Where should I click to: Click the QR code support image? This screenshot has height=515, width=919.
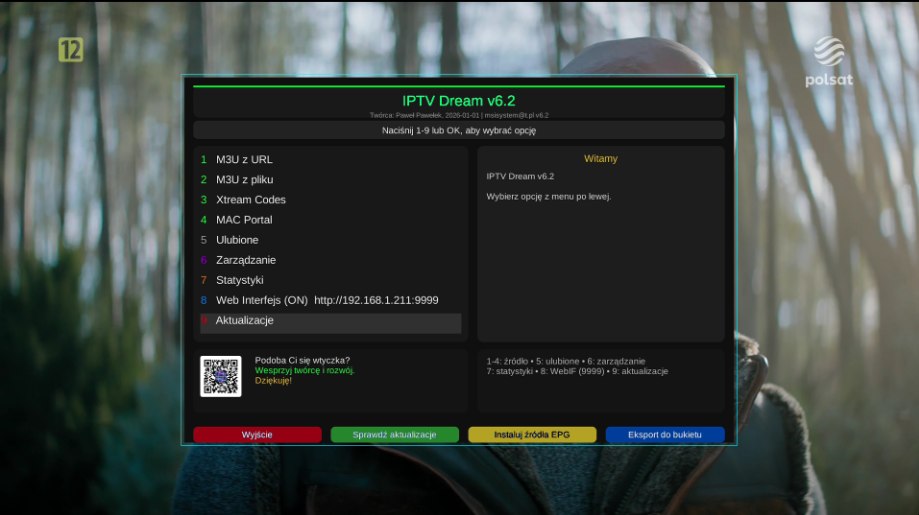220,376
